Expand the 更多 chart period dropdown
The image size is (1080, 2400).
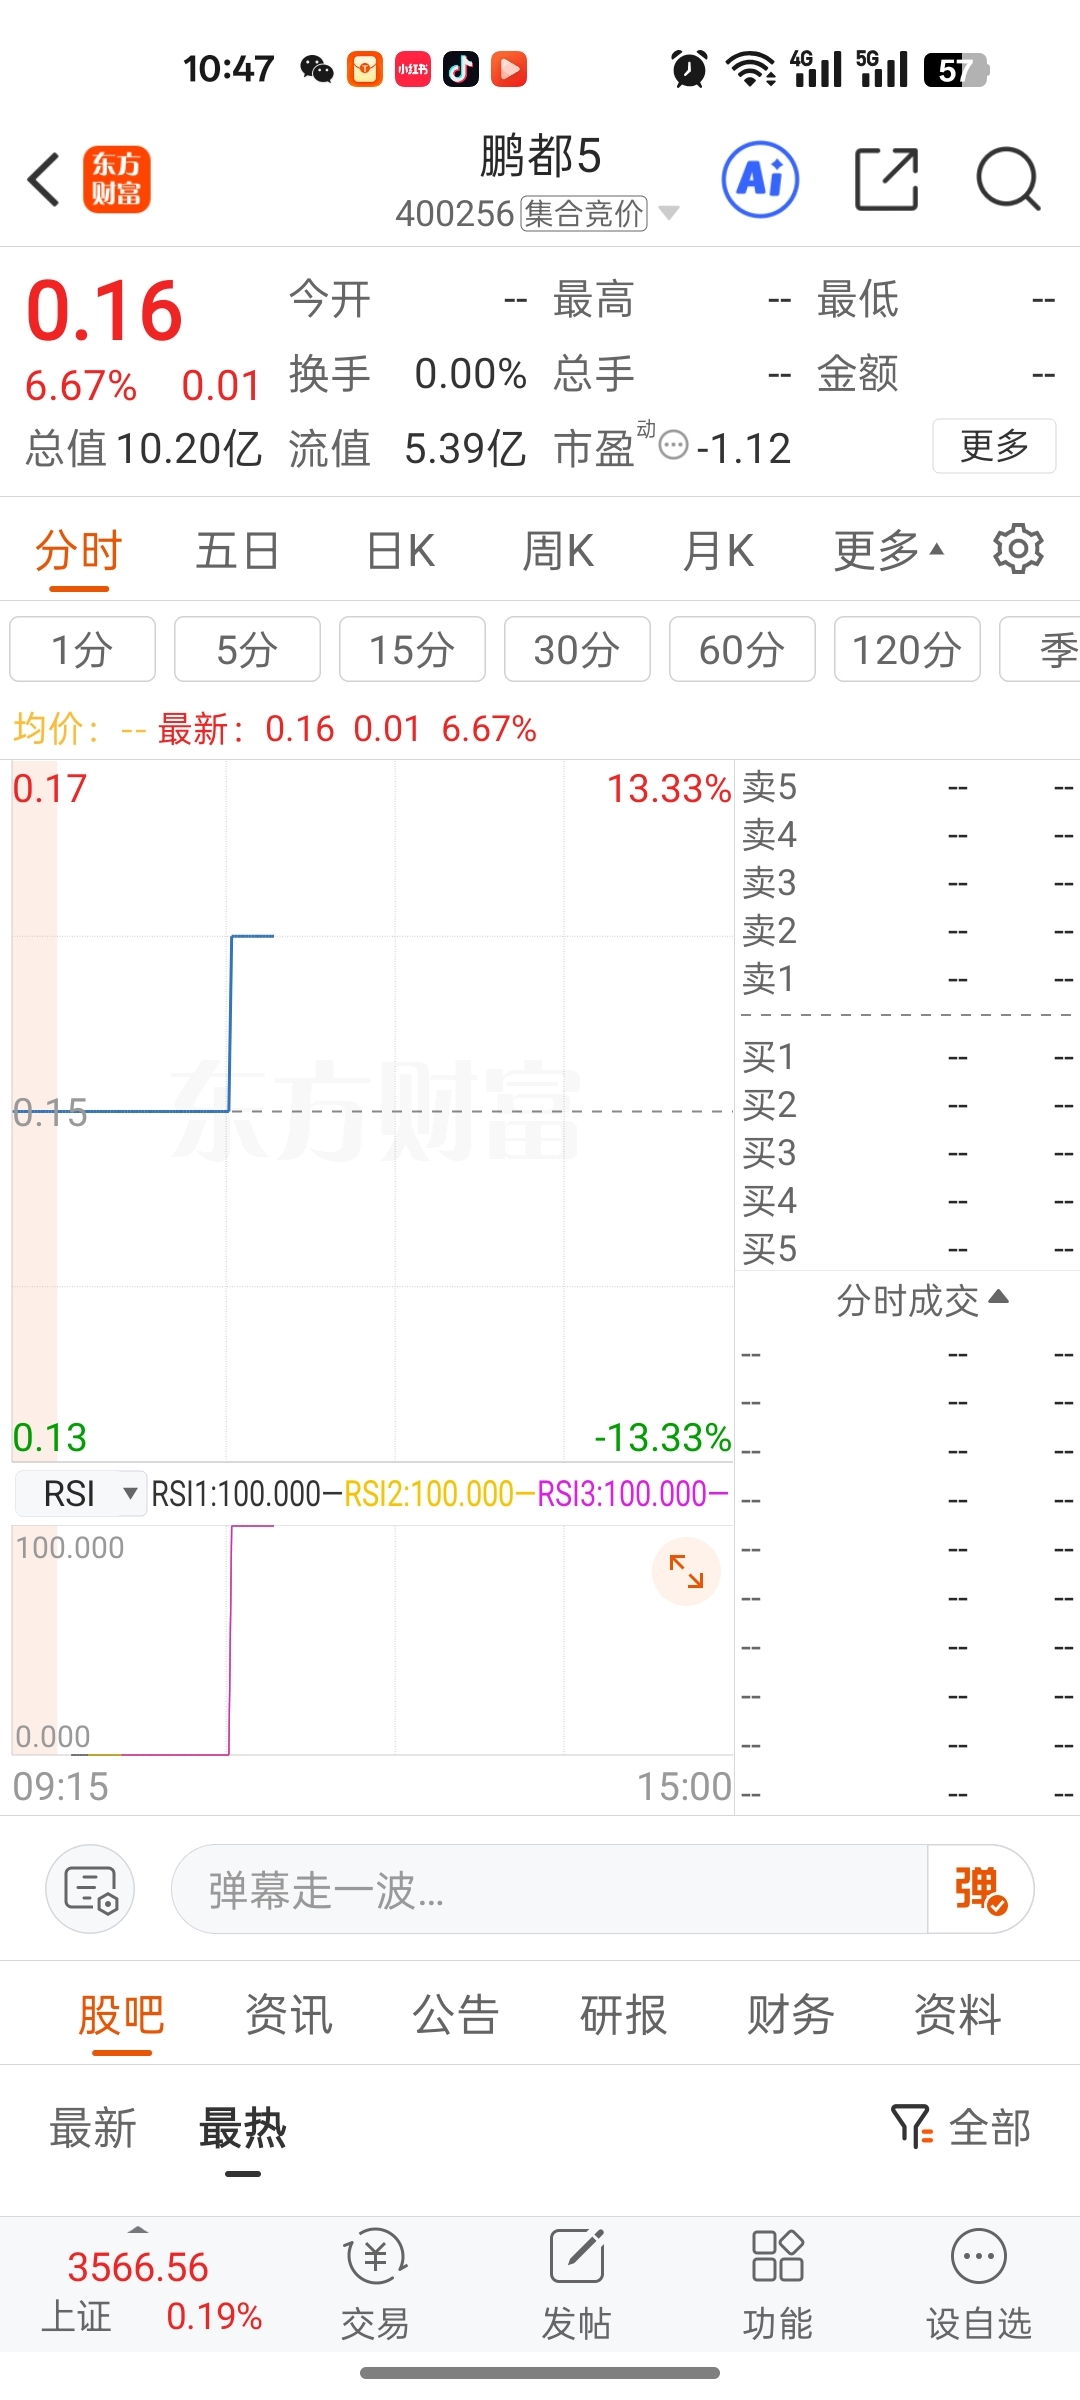coord(888,550)
